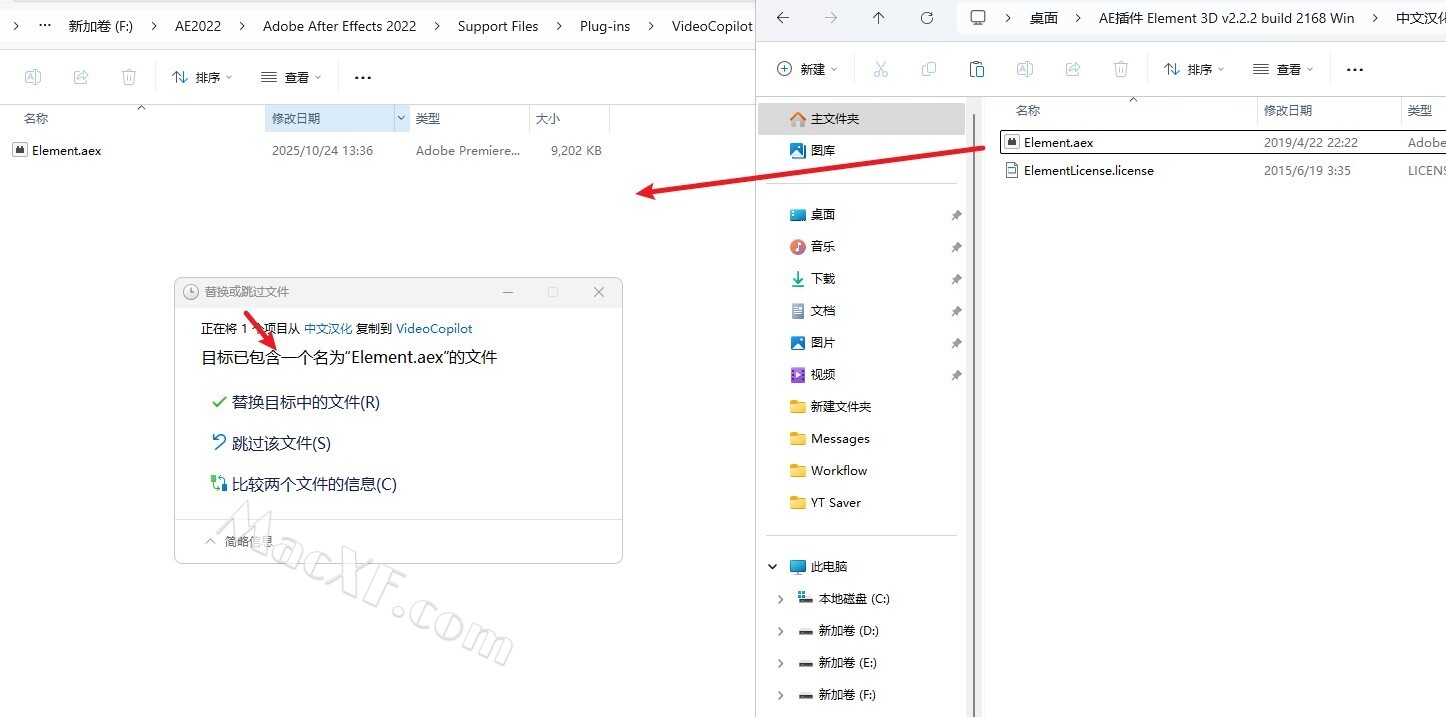Viewport: 1446px width, 717px height.
Task: Click the cut scissors icon in right toolbar
Action: click(x=880, y=69)
